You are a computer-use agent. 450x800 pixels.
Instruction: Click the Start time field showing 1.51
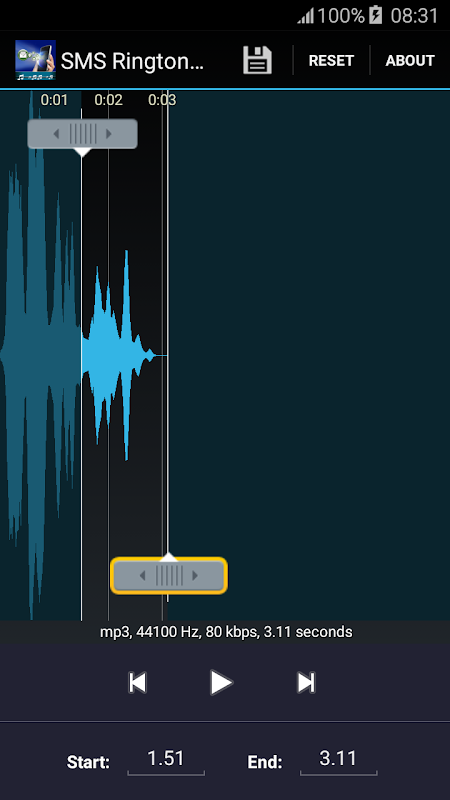[166, 761]
